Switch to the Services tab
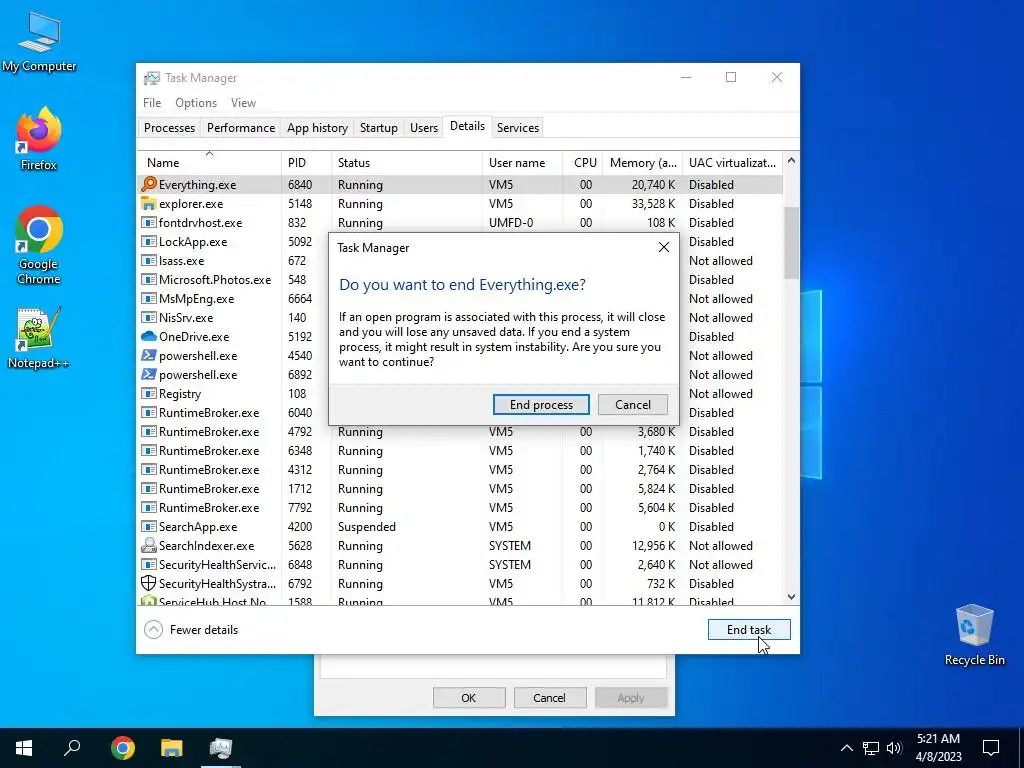 click(518, 128)
